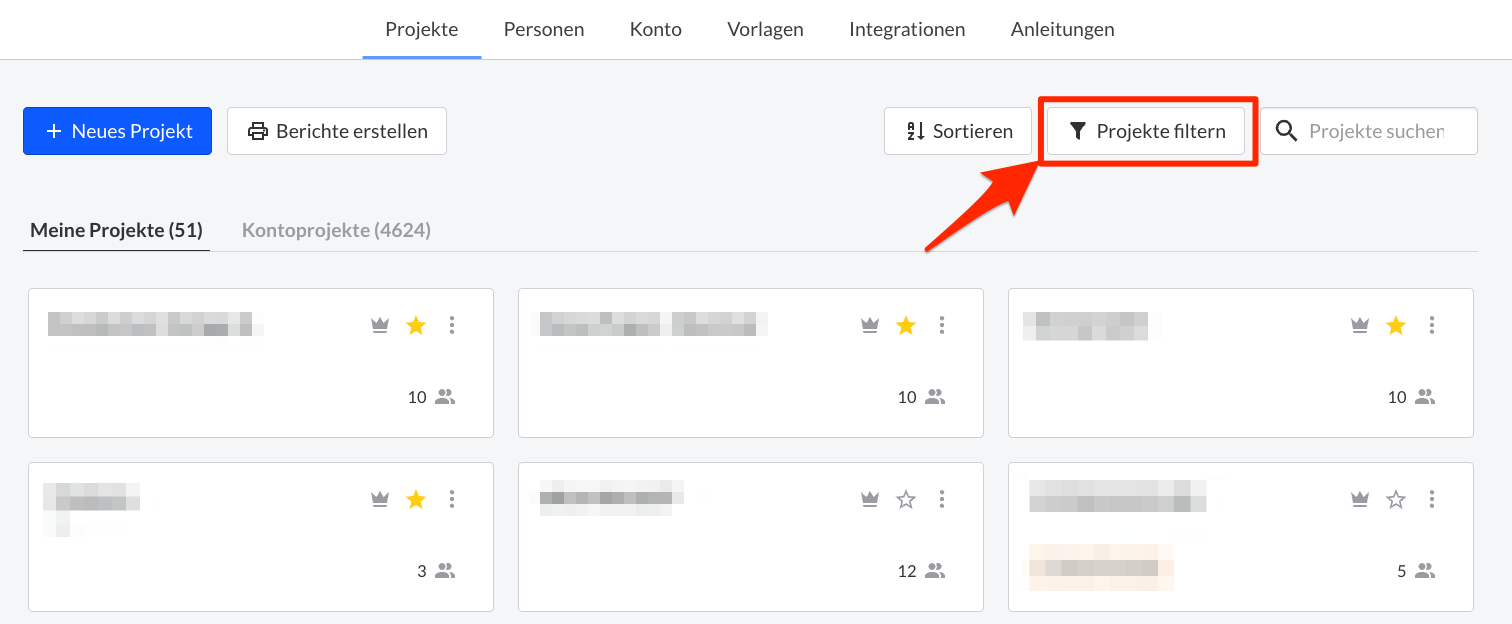
Task: Favorite the project with 12 members
Action: tap(905, 499)
